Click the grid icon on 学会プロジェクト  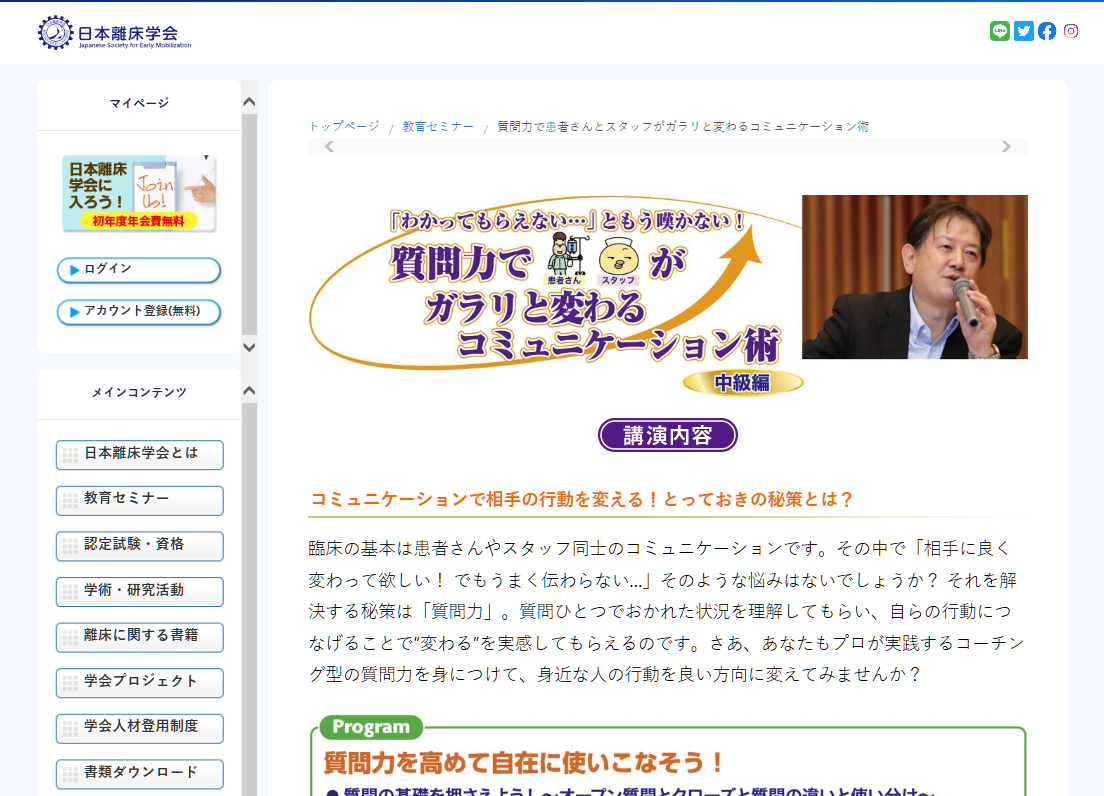[70, 683]
